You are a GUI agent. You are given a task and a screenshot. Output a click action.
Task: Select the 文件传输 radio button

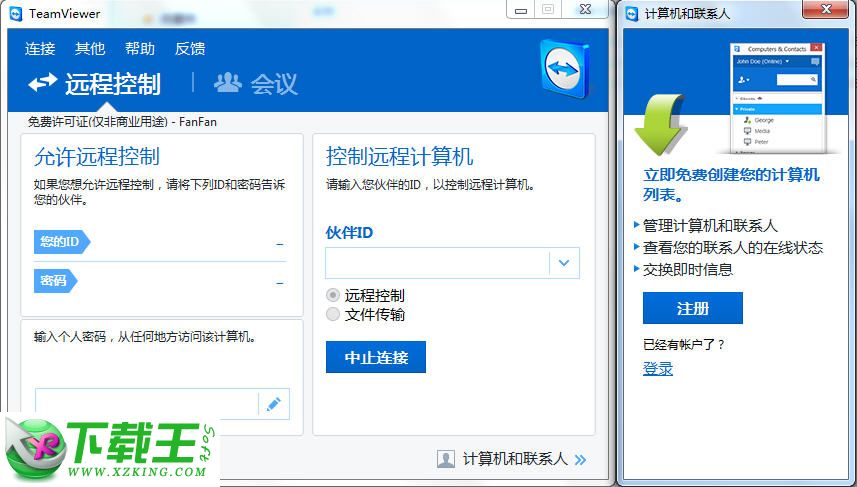click(x=332, y=314)
